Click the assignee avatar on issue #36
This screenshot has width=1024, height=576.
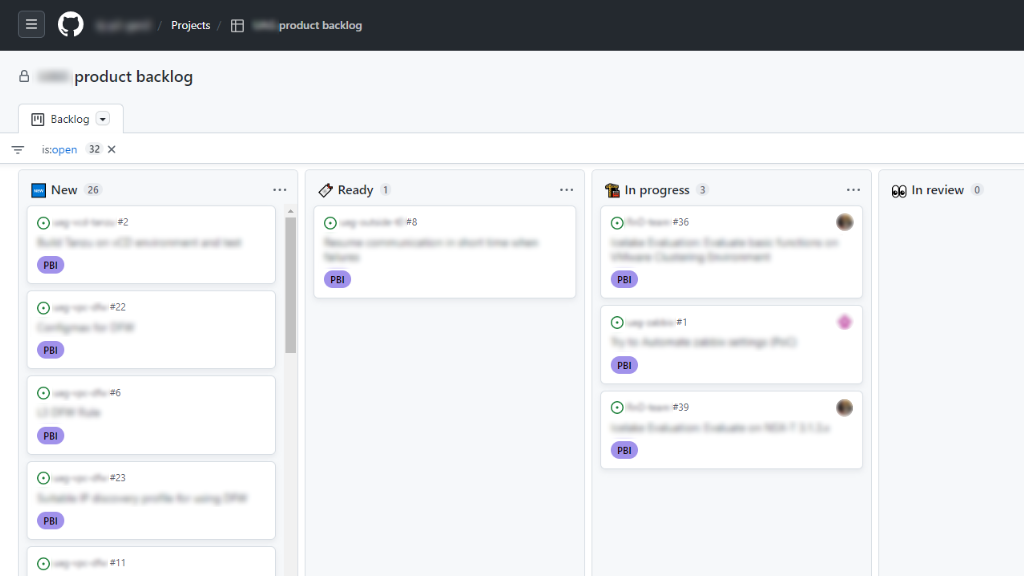point(844,222)
